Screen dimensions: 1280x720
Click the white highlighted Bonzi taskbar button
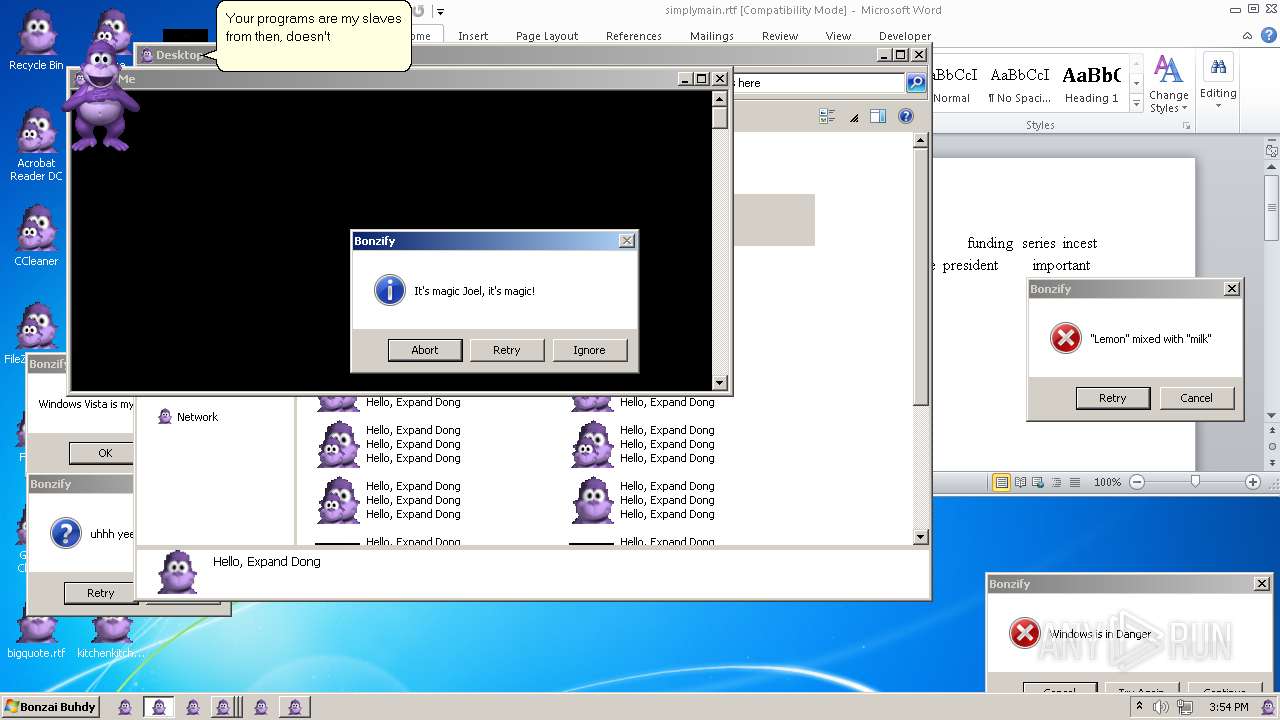(159, 707)
